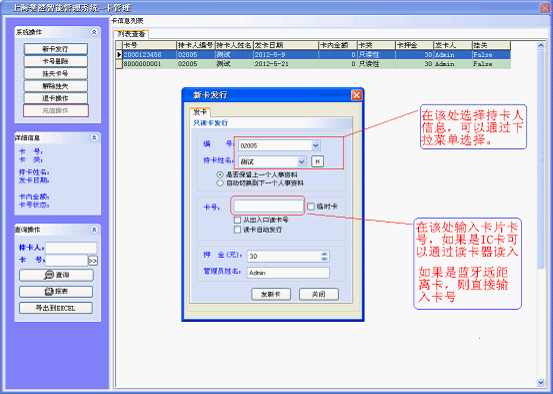Screen dimensions: 553x394
Task: Click the >> button beside card number field
Action: point(93,261)
